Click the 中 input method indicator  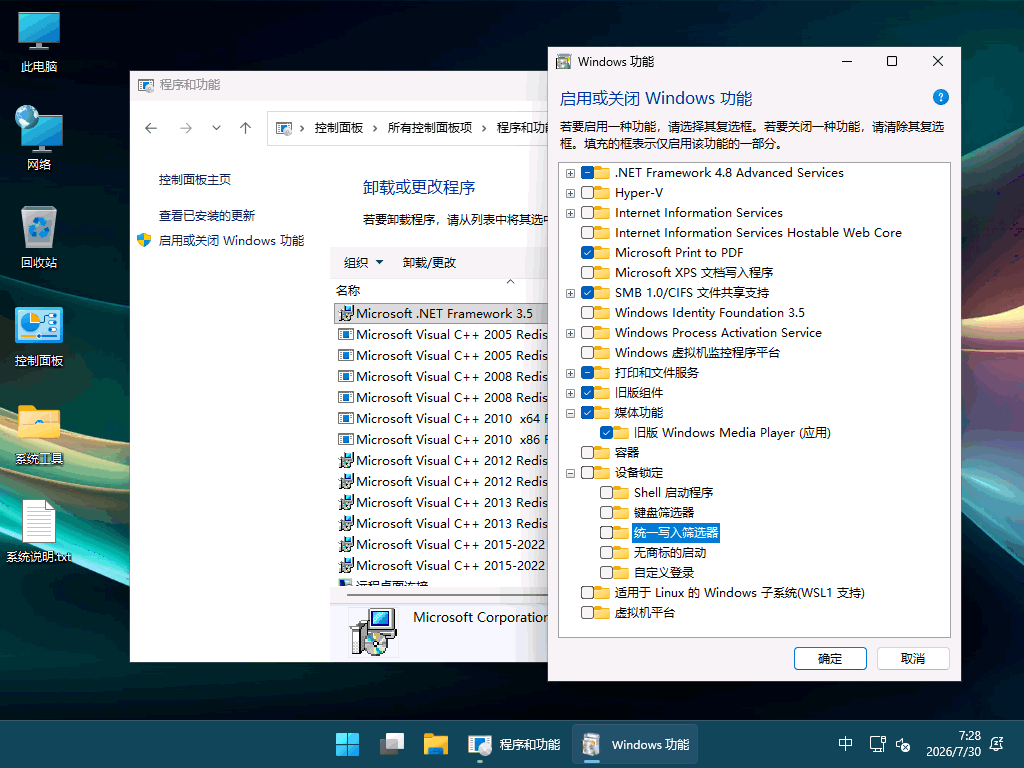[x=845, y=744]
